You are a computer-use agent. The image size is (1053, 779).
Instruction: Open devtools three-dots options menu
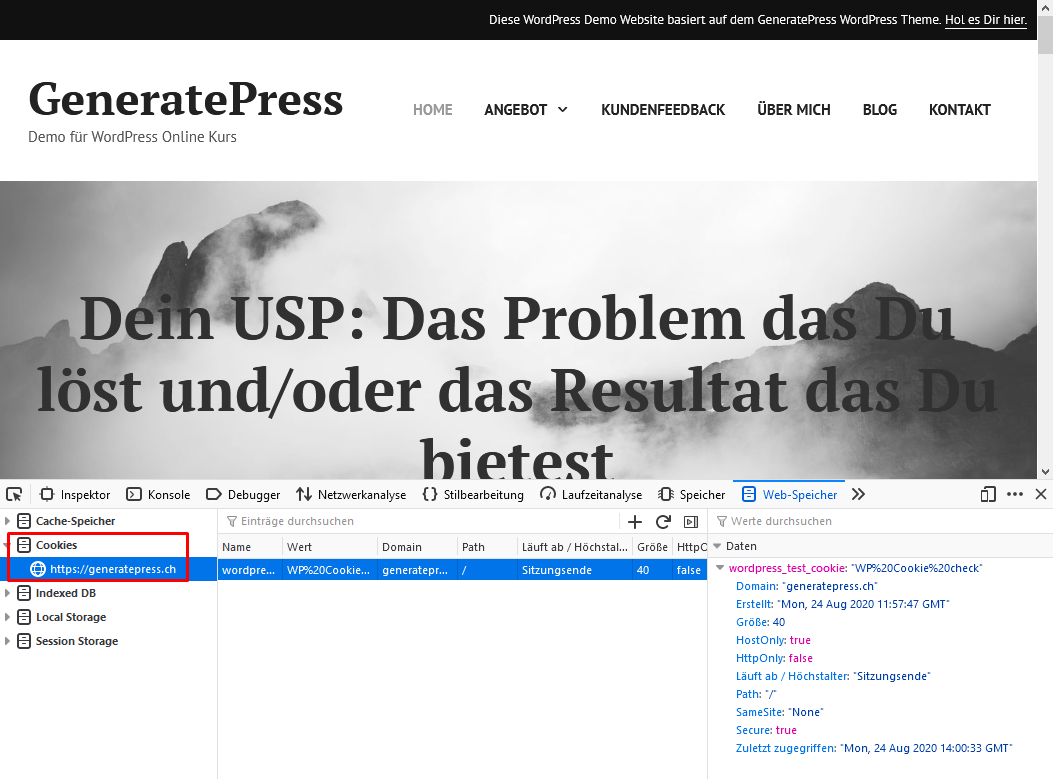coord(1015,494)
